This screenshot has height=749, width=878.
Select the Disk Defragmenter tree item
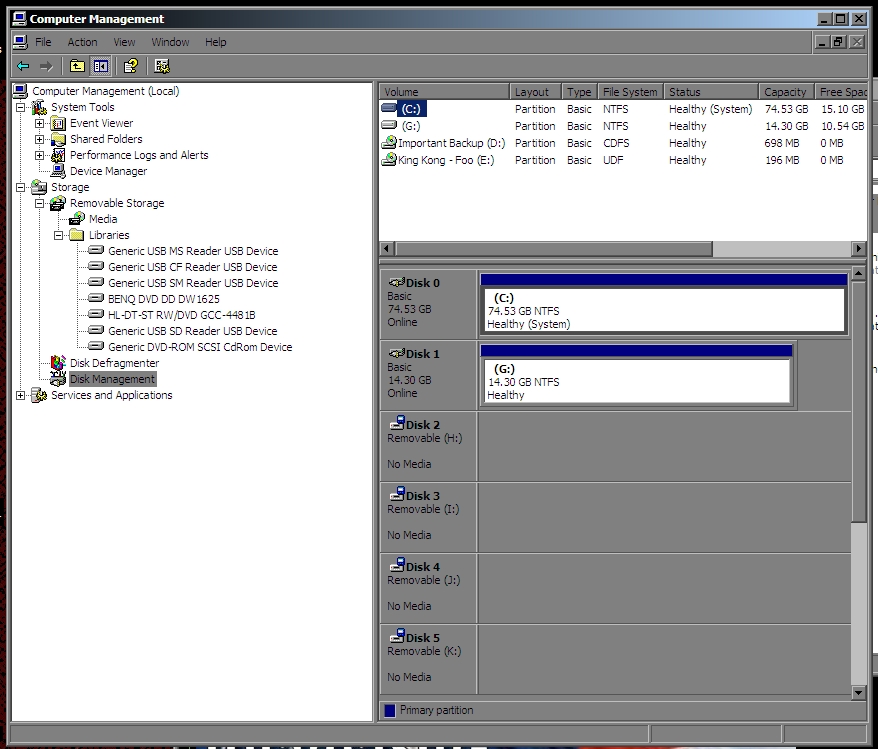pyautogui.click(x=114, y=363)
